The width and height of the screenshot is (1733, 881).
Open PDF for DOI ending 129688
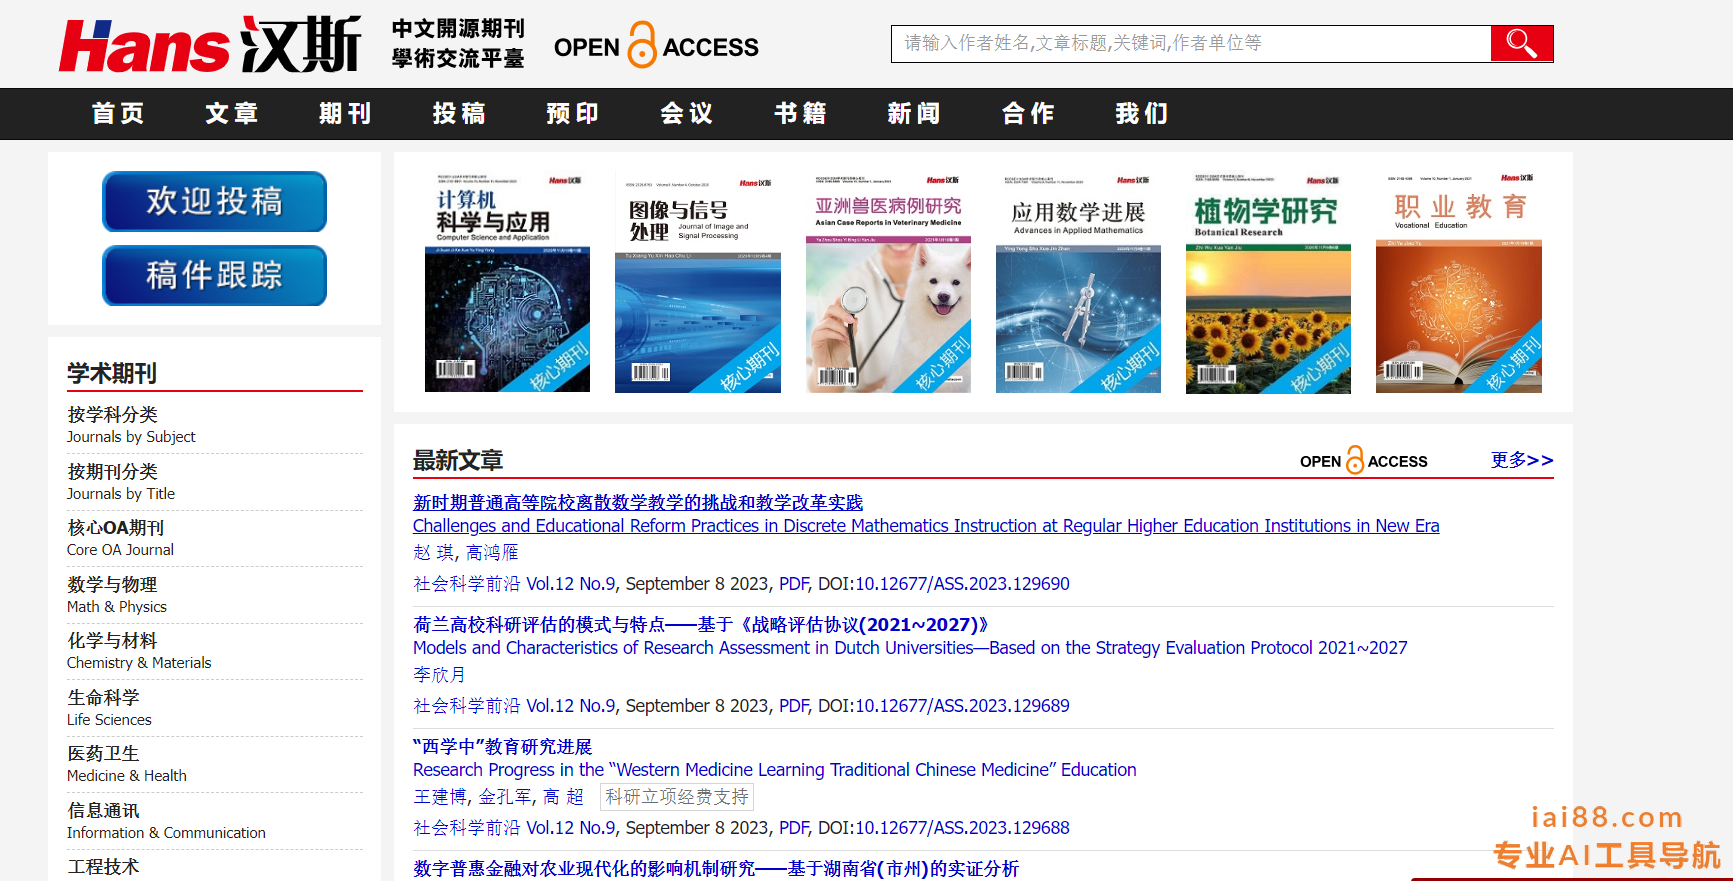coord(794,828)
